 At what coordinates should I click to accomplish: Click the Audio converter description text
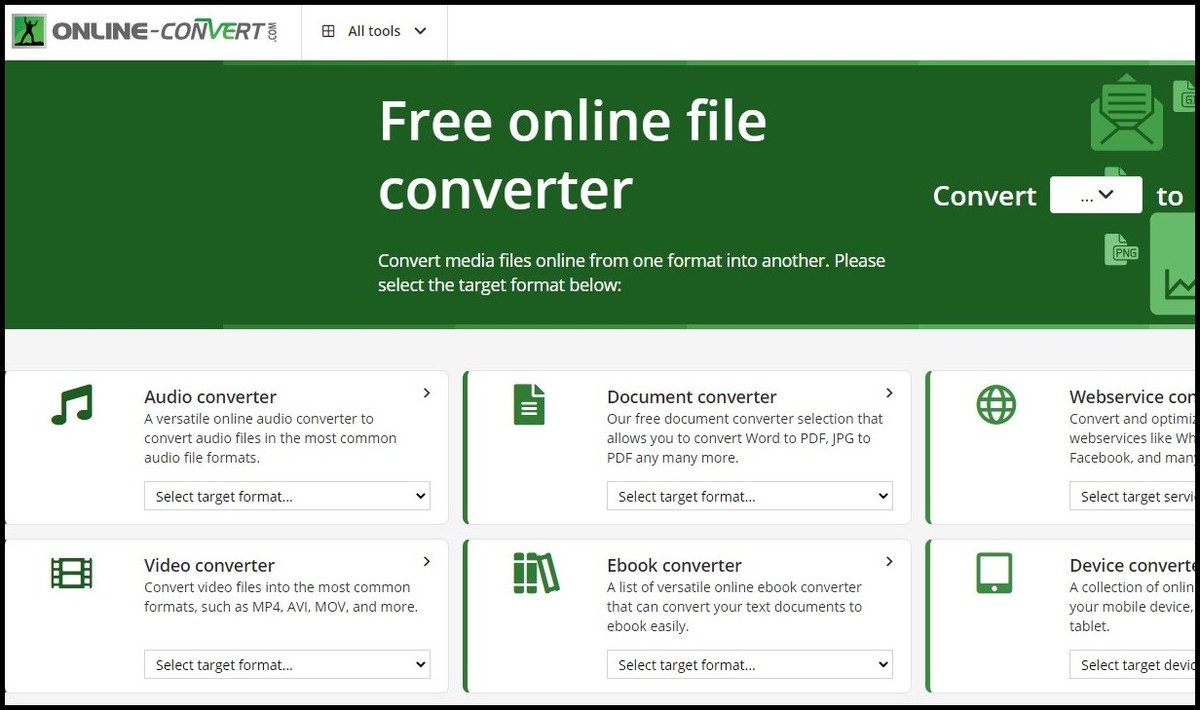[270, 438]
